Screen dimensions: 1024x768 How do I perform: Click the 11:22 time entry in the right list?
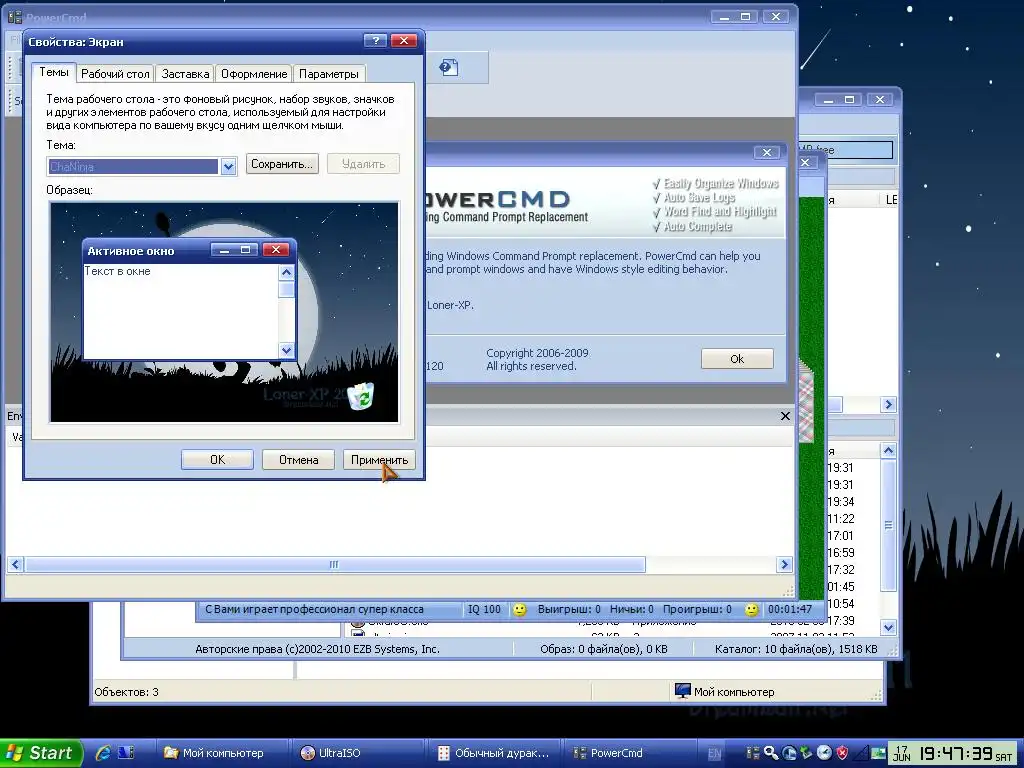840,519
